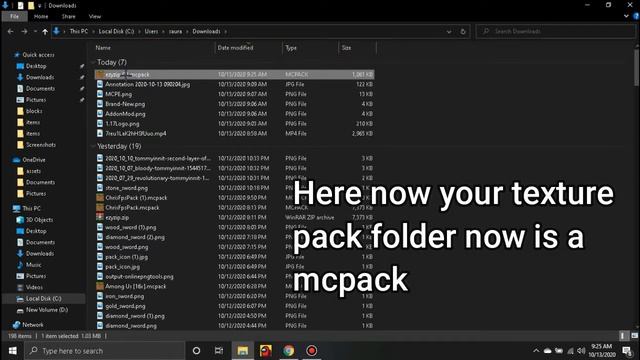Go forward with the forward arrow
This screenshot has height=360, width=640.
point(24,31)
